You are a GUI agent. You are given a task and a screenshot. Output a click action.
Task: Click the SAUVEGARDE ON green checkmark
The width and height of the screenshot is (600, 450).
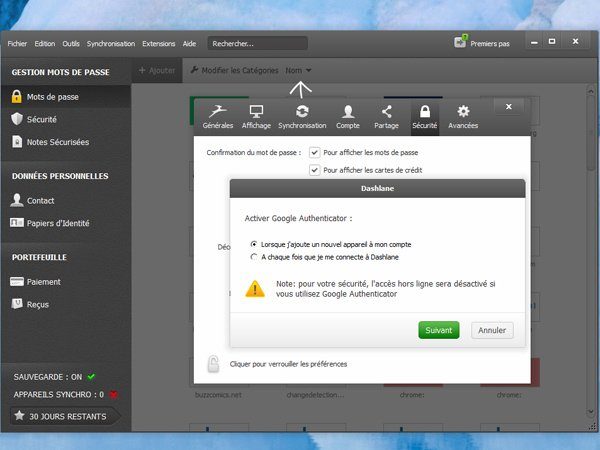pyautogui.click(x=91, y=377)
